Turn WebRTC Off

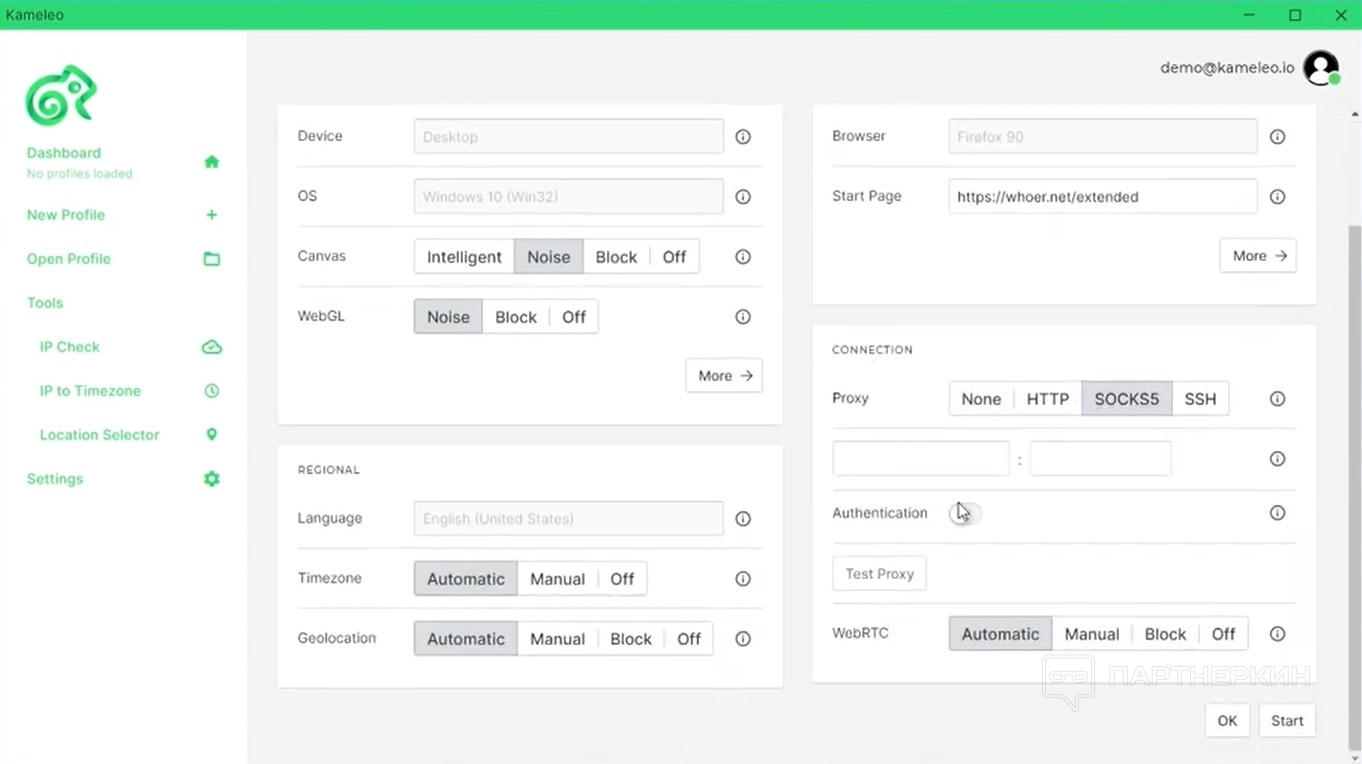[1223, 634]
